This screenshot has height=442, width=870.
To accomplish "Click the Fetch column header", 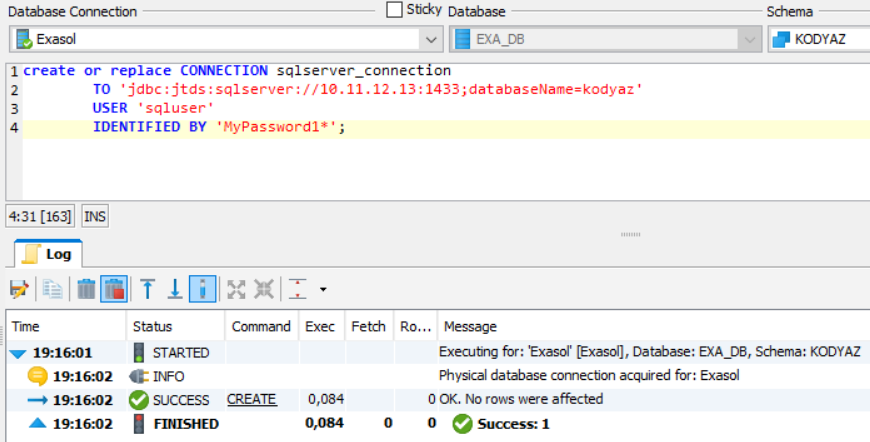I will (x=369, y=327).
